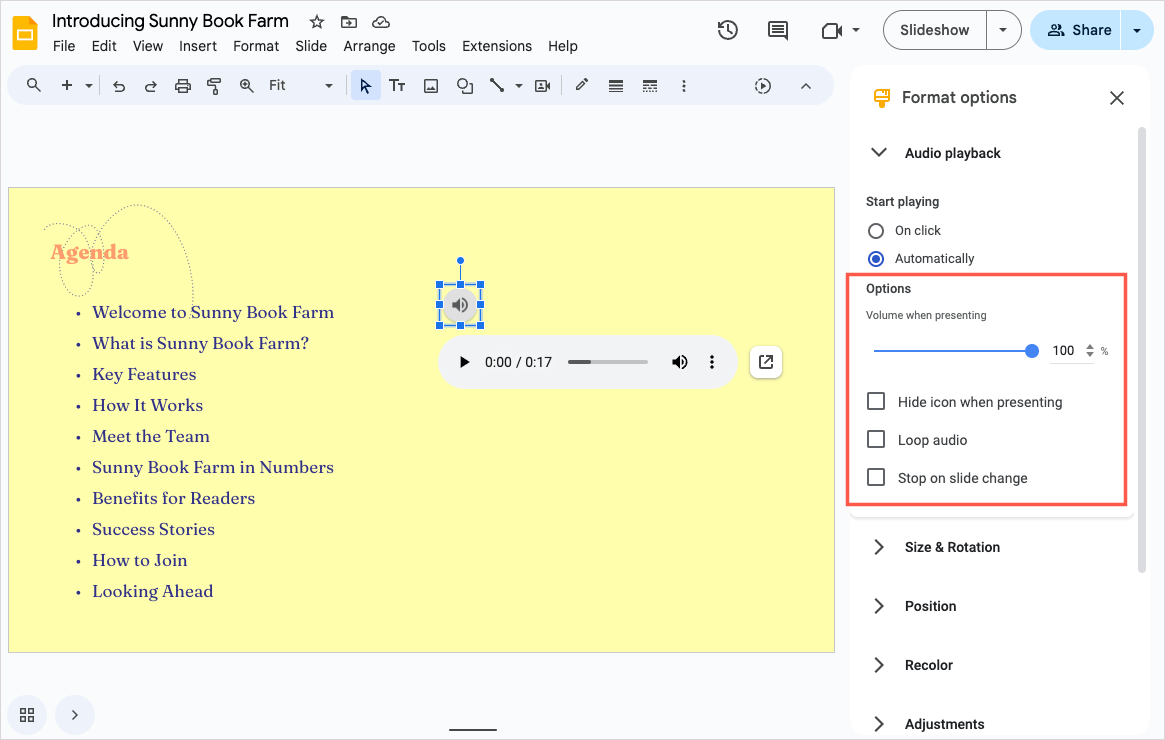1165x740 pixels.
Task: Expand the Size & Rotation section
Action: pos(879,547)
